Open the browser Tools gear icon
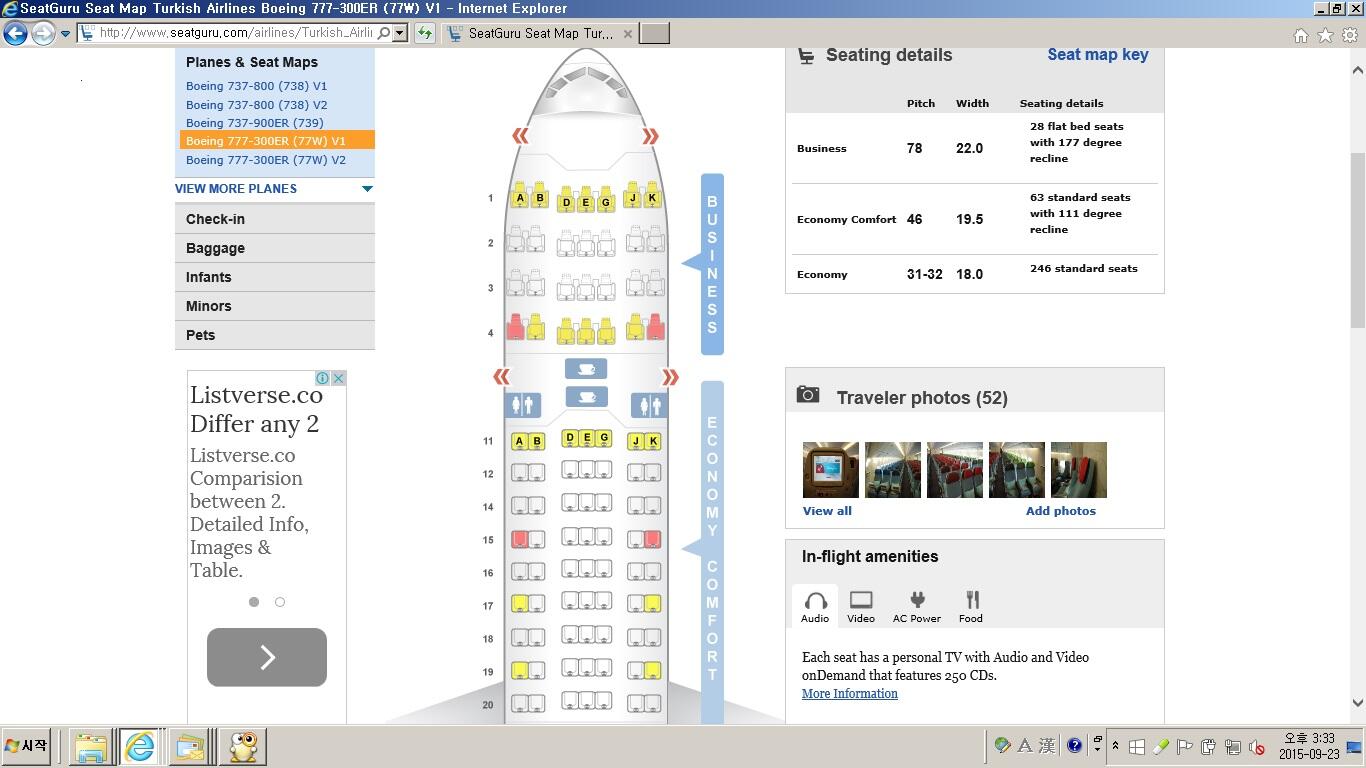This screenshot has width=1366, height=768. tap(1350, 35)
